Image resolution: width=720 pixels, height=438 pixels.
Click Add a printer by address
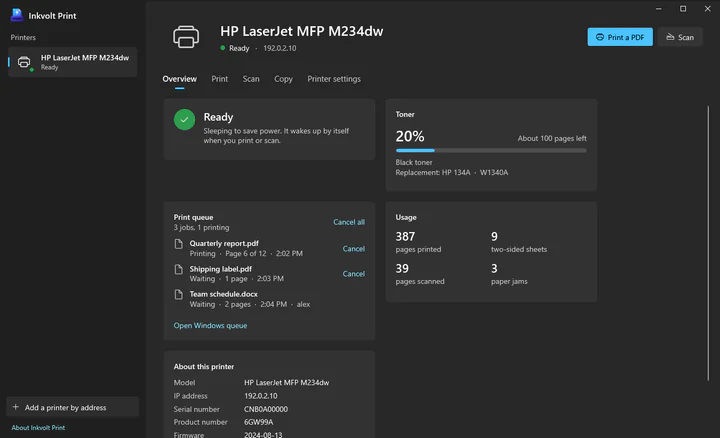coord(73,407)
